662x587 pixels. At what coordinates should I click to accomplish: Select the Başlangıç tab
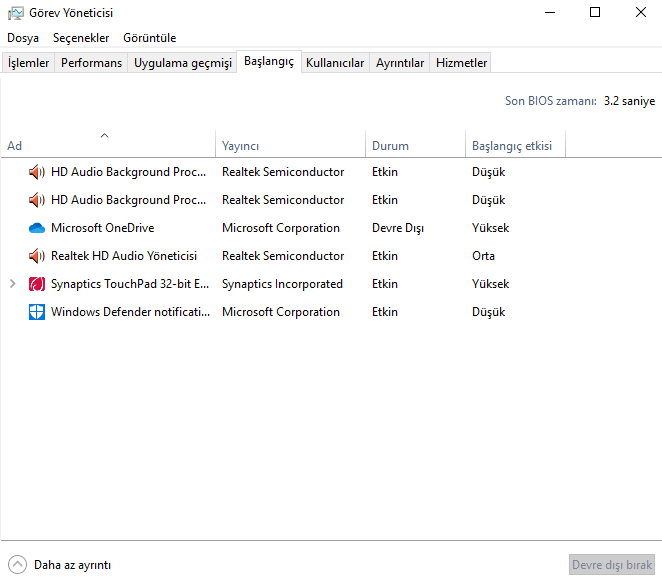click(x=269, y=62)
